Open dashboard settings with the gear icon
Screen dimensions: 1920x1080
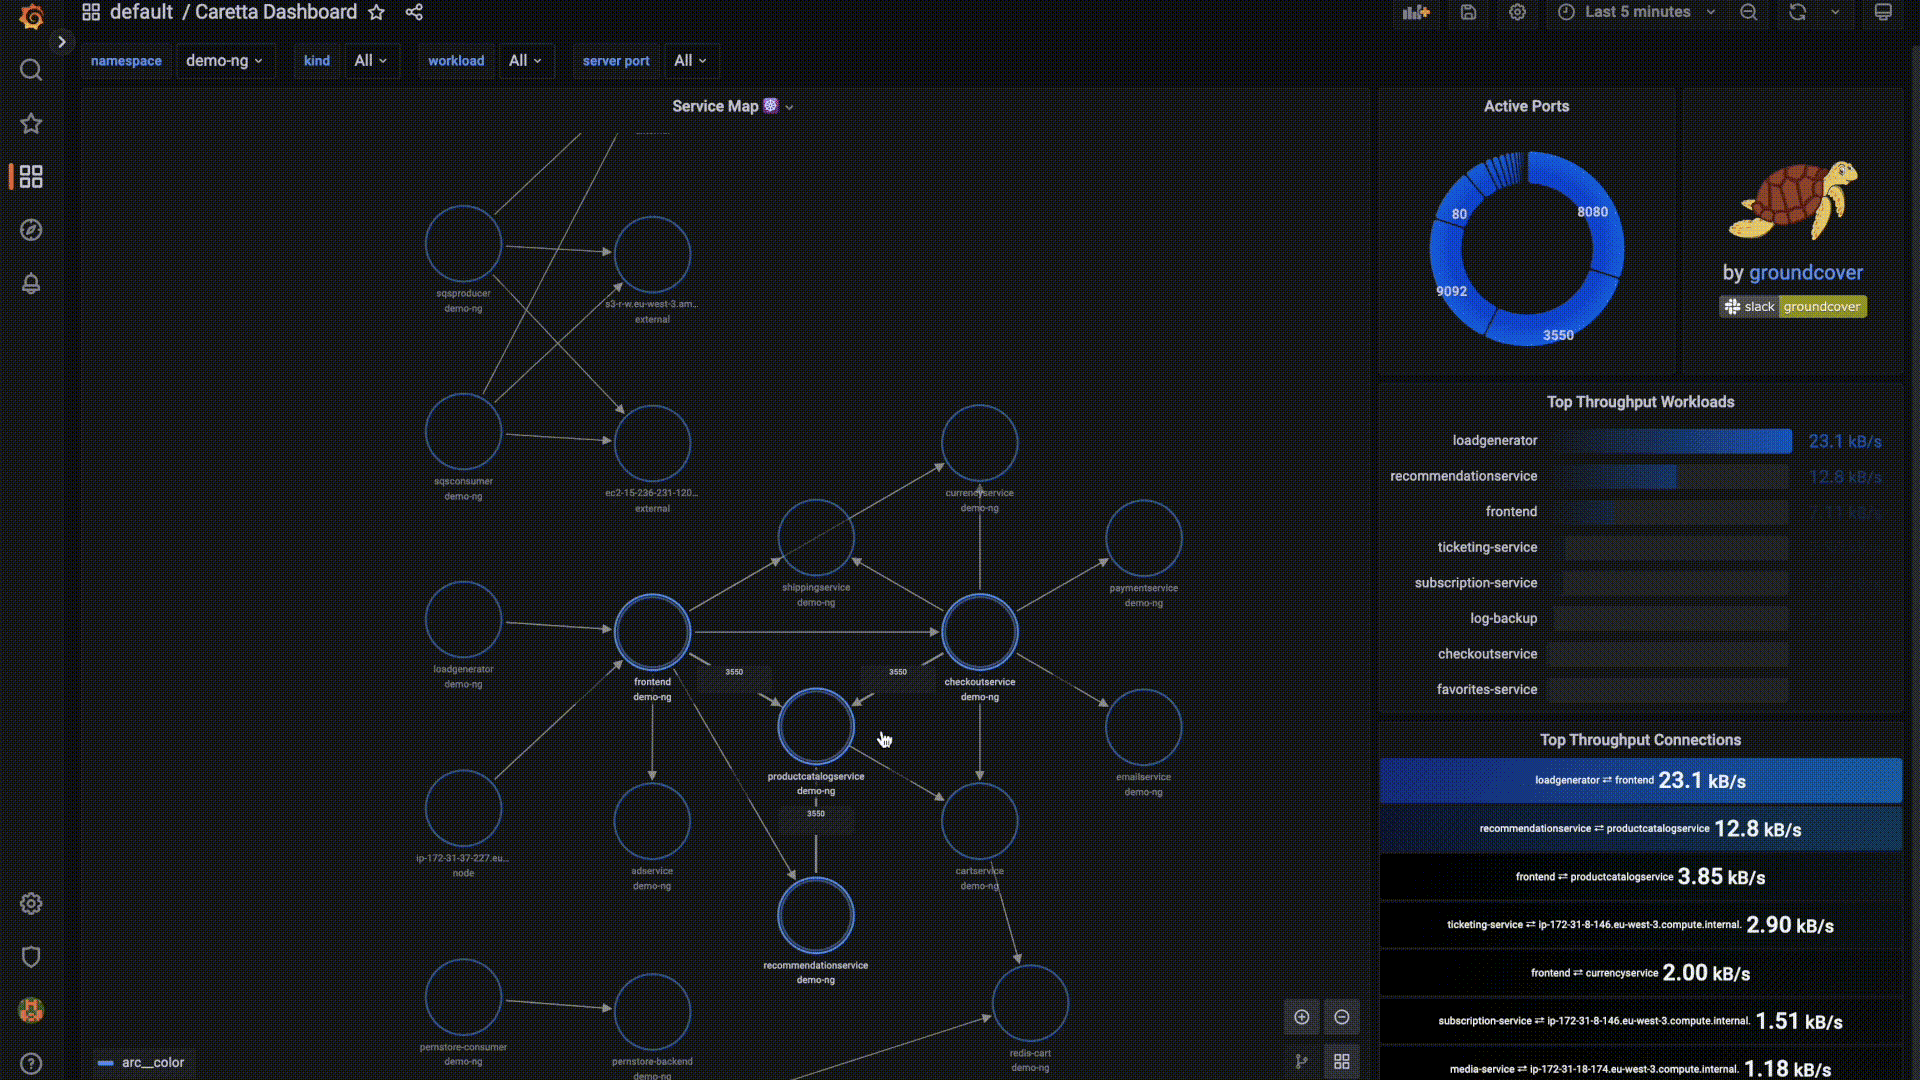[1517, 12]
